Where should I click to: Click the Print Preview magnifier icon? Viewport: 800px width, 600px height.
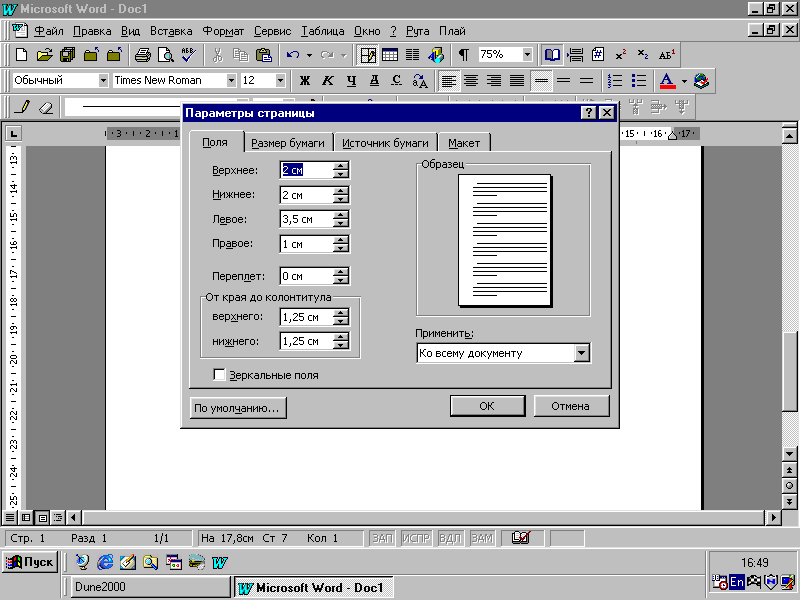[x=165, y=55]
